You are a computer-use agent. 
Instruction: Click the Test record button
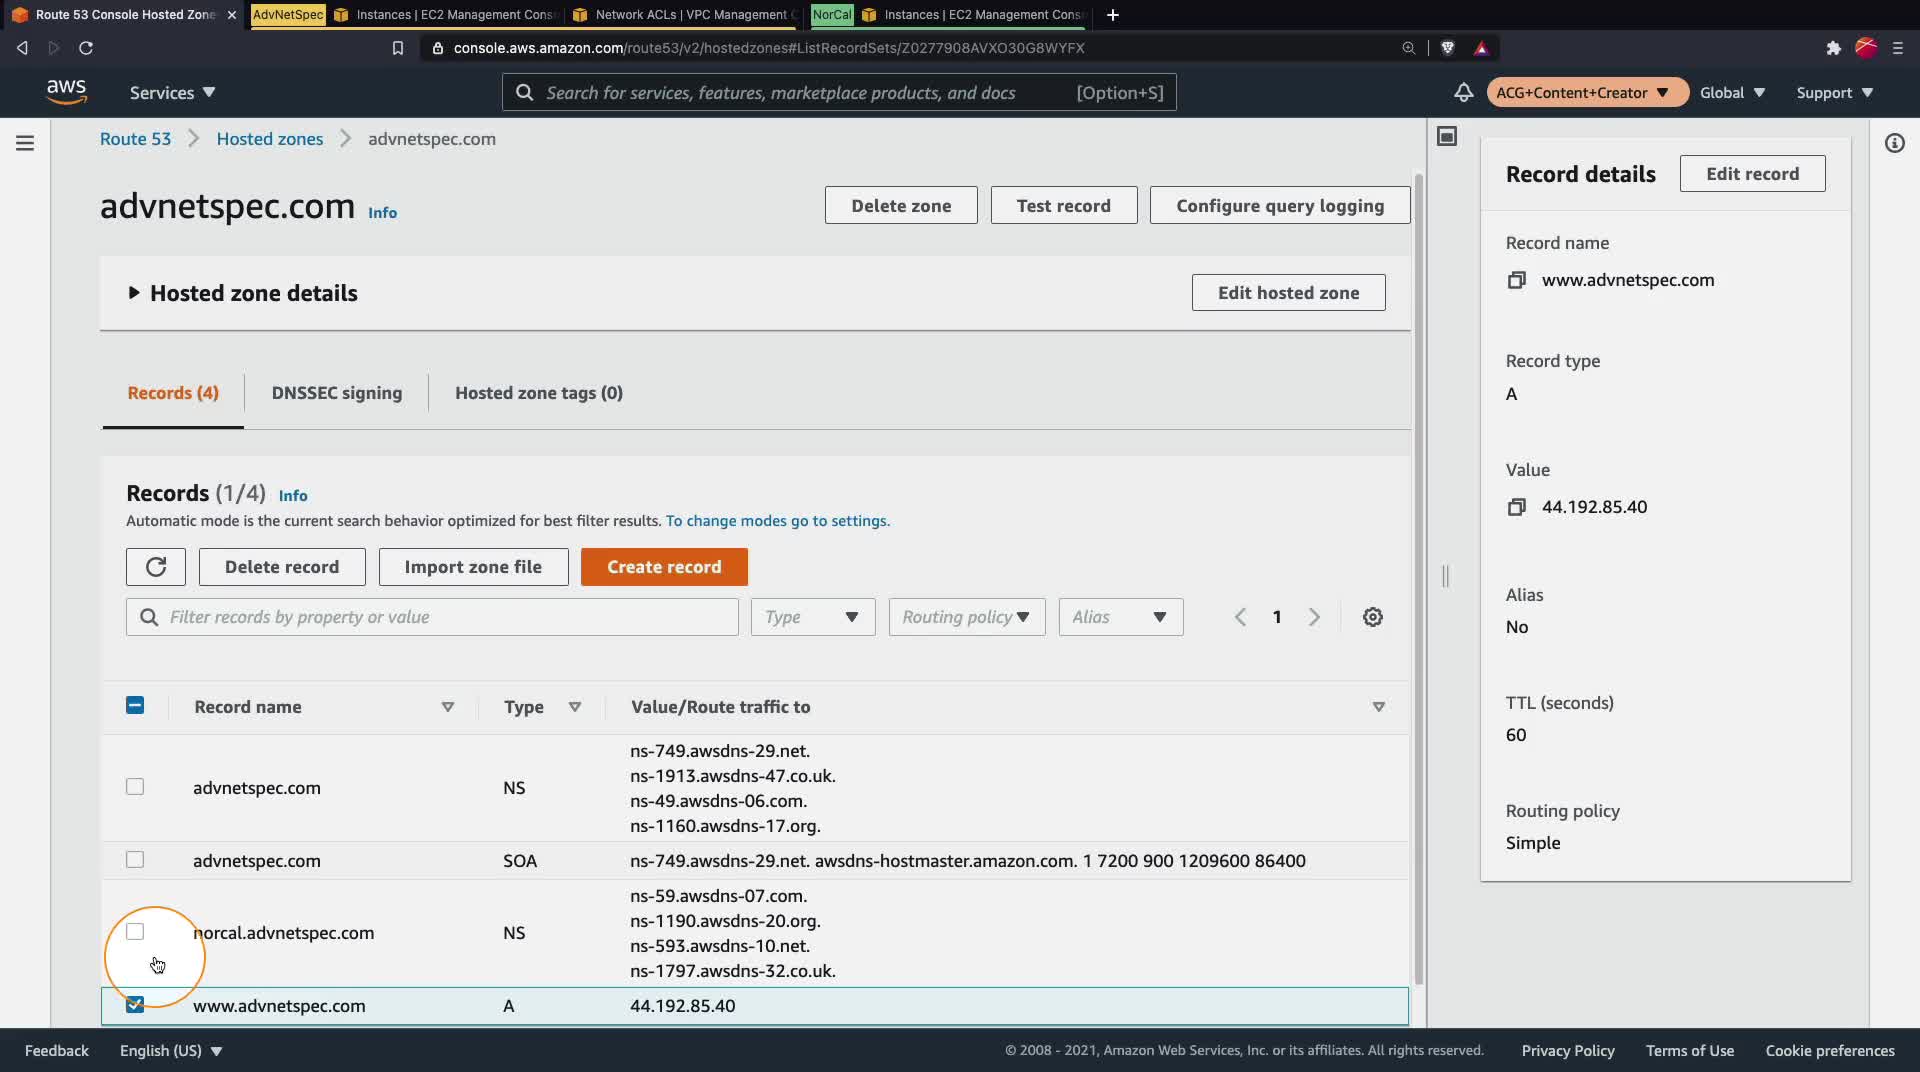(1064, 205)
